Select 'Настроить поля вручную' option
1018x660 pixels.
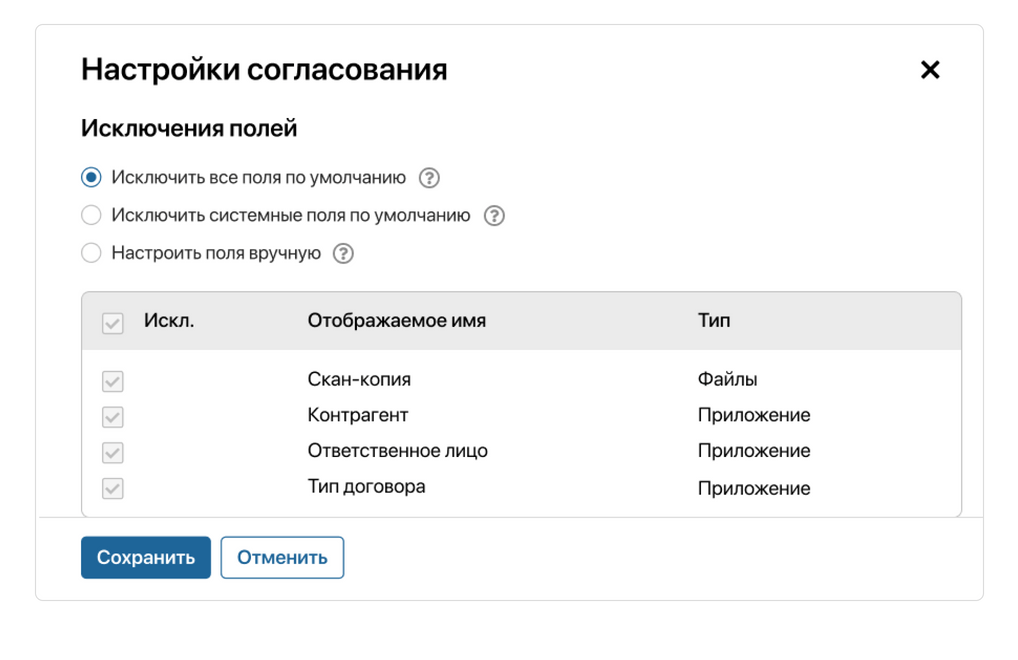(91, 253)
